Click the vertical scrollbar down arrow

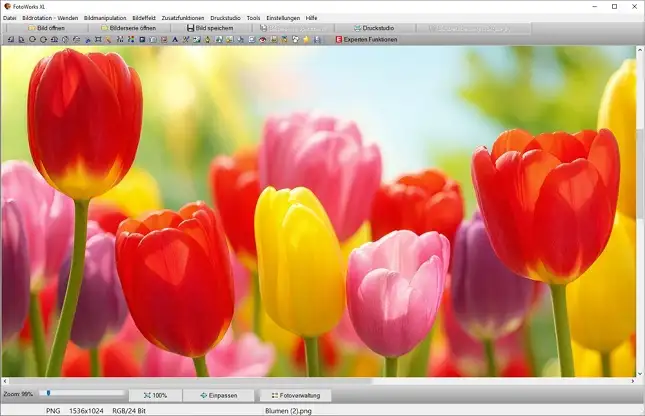[x=640, y=374]
